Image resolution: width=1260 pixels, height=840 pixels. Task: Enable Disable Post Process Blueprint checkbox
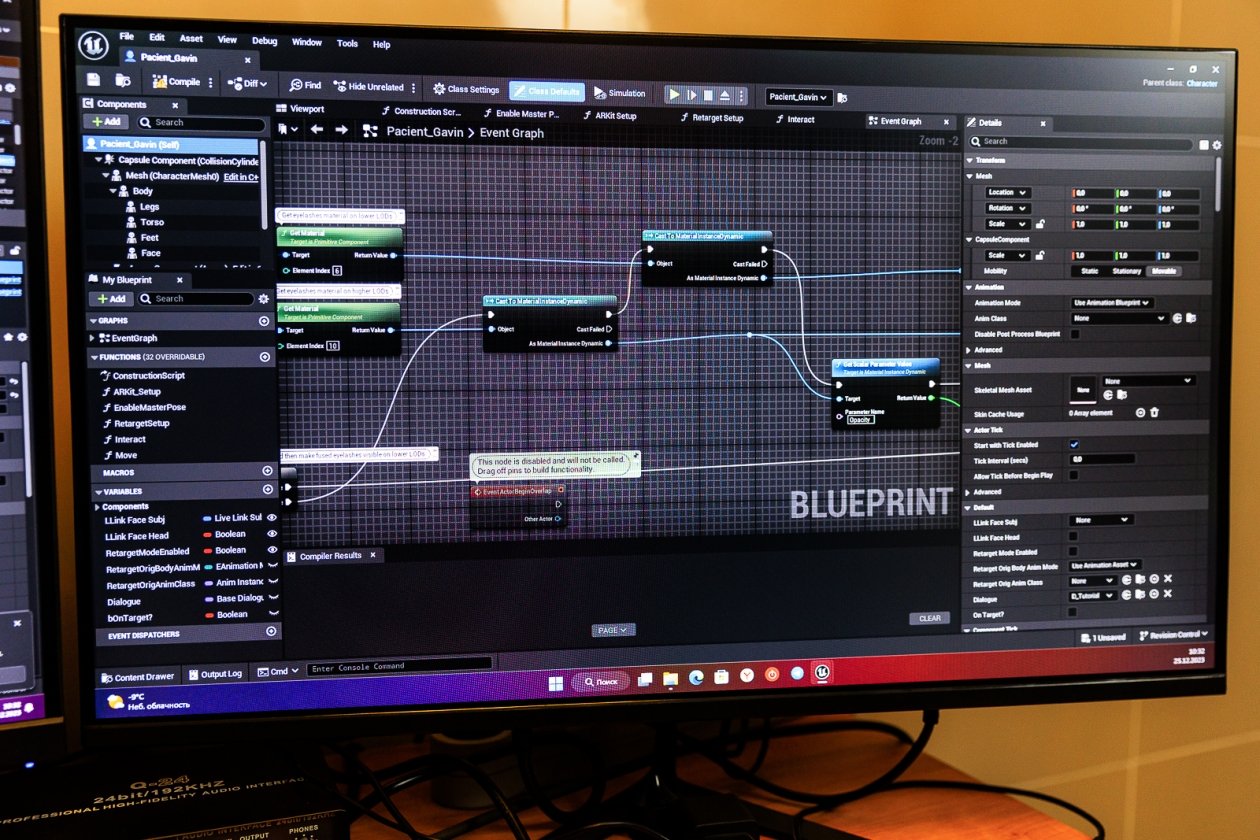click(x=1075, y=334)
